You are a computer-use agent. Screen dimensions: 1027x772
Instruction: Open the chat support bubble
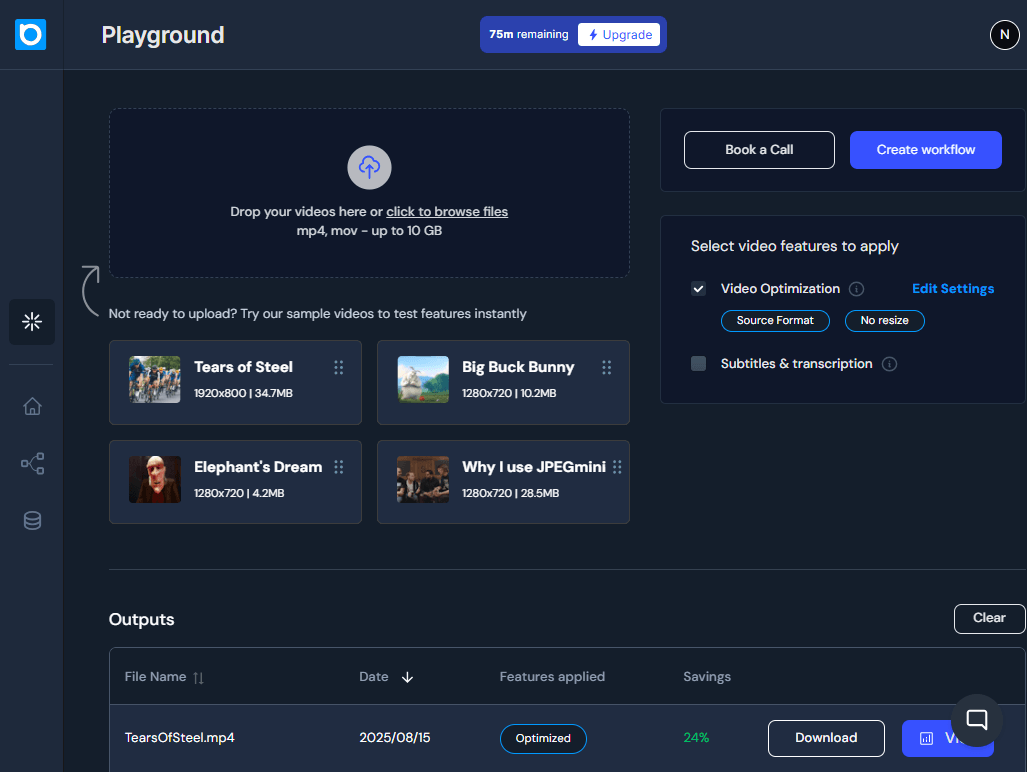click(x=976, y=720)
